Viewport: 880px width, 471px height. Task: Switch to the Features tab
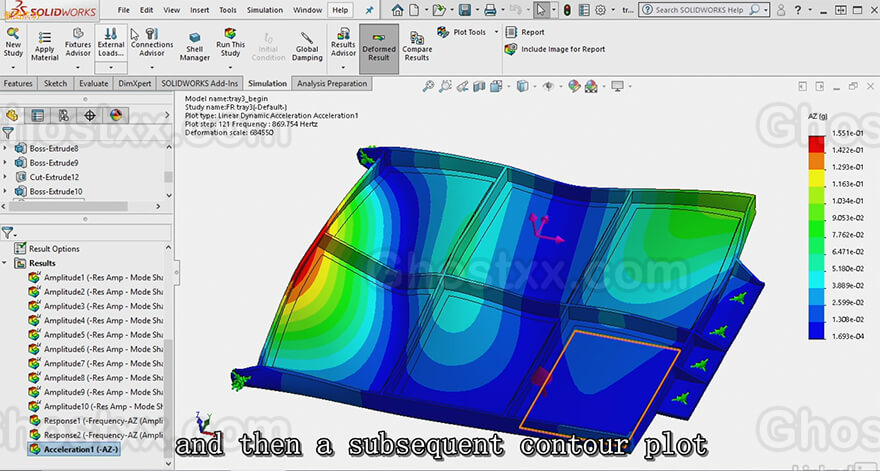point(18,84)
